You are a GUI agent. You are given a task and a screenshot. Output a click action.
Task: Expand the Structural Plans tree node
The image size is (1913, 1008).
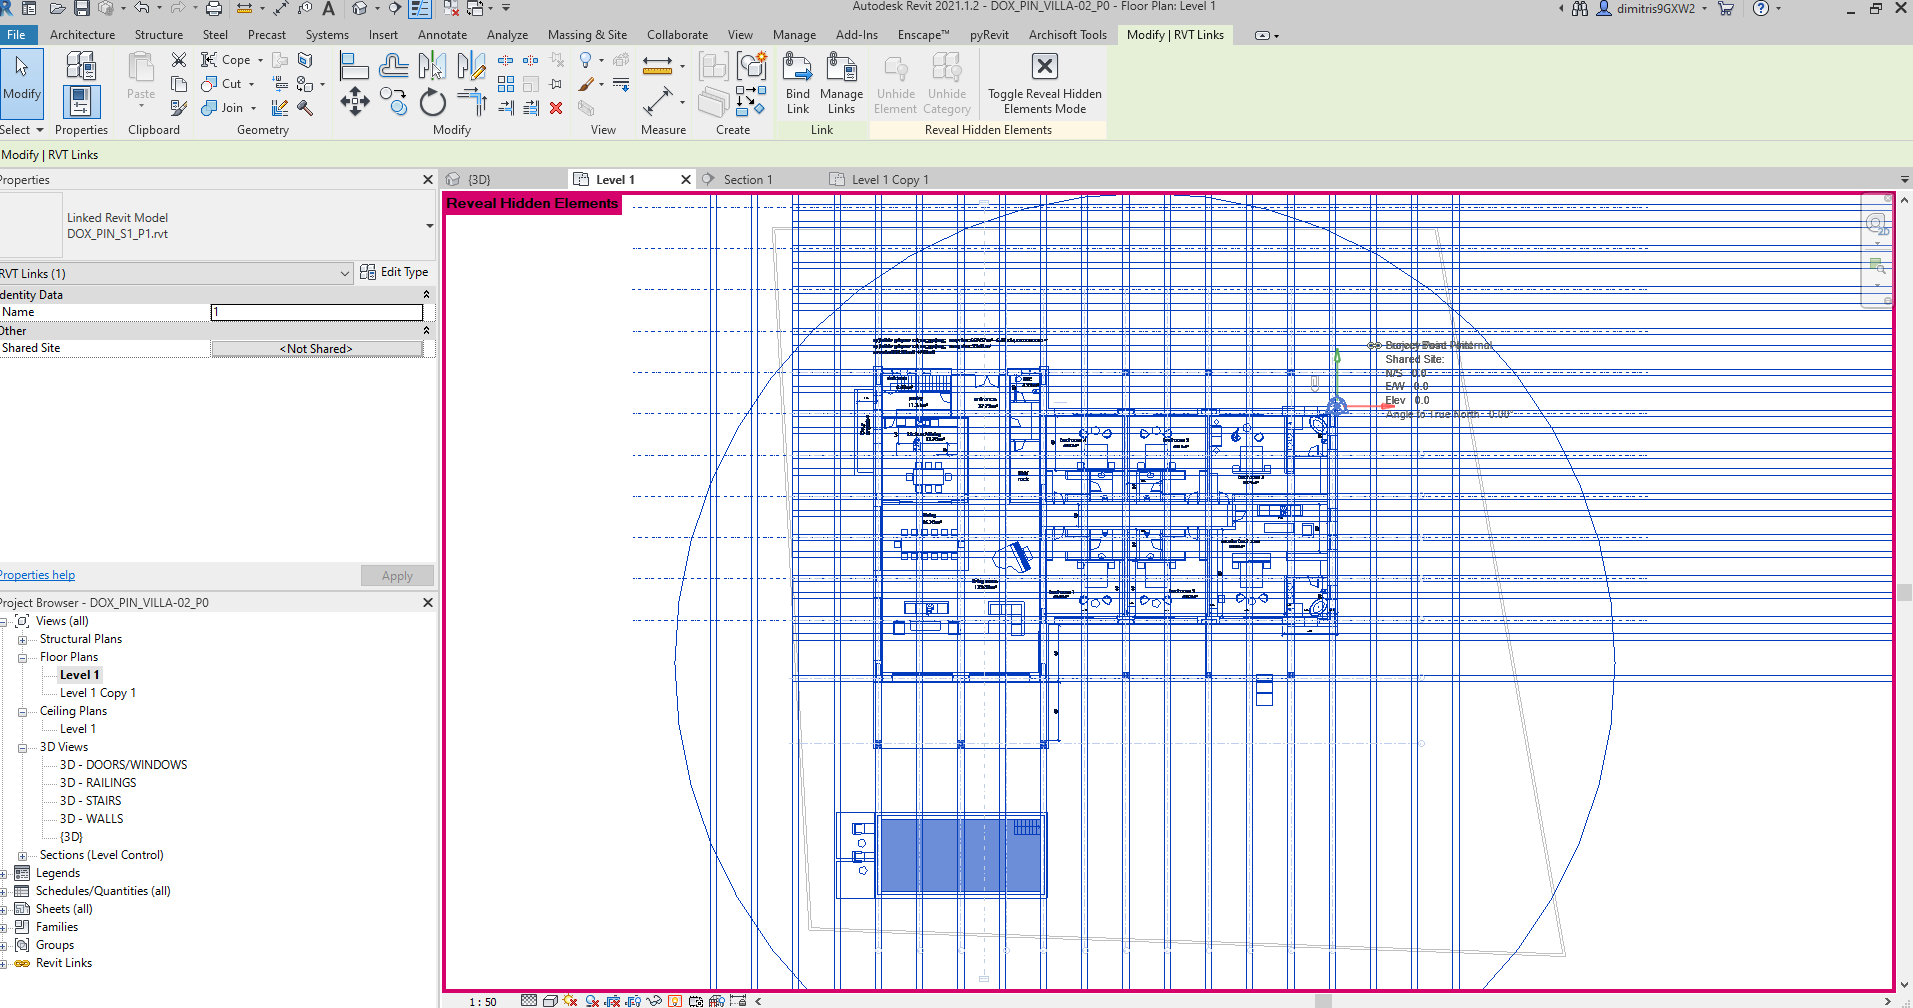(22, 639)
